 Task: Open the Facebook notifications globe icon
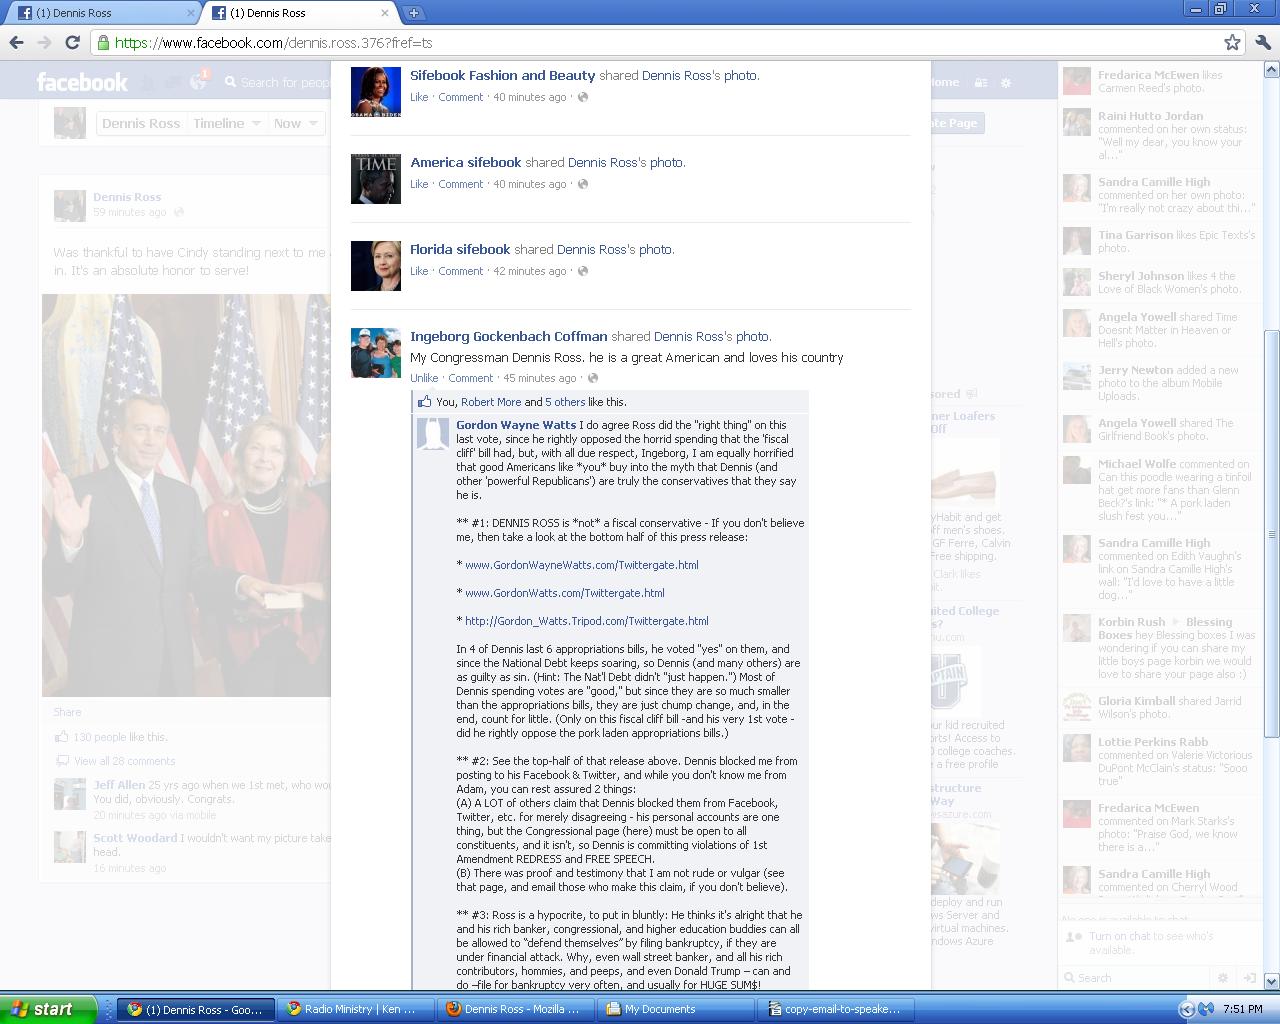pos(198,82)
